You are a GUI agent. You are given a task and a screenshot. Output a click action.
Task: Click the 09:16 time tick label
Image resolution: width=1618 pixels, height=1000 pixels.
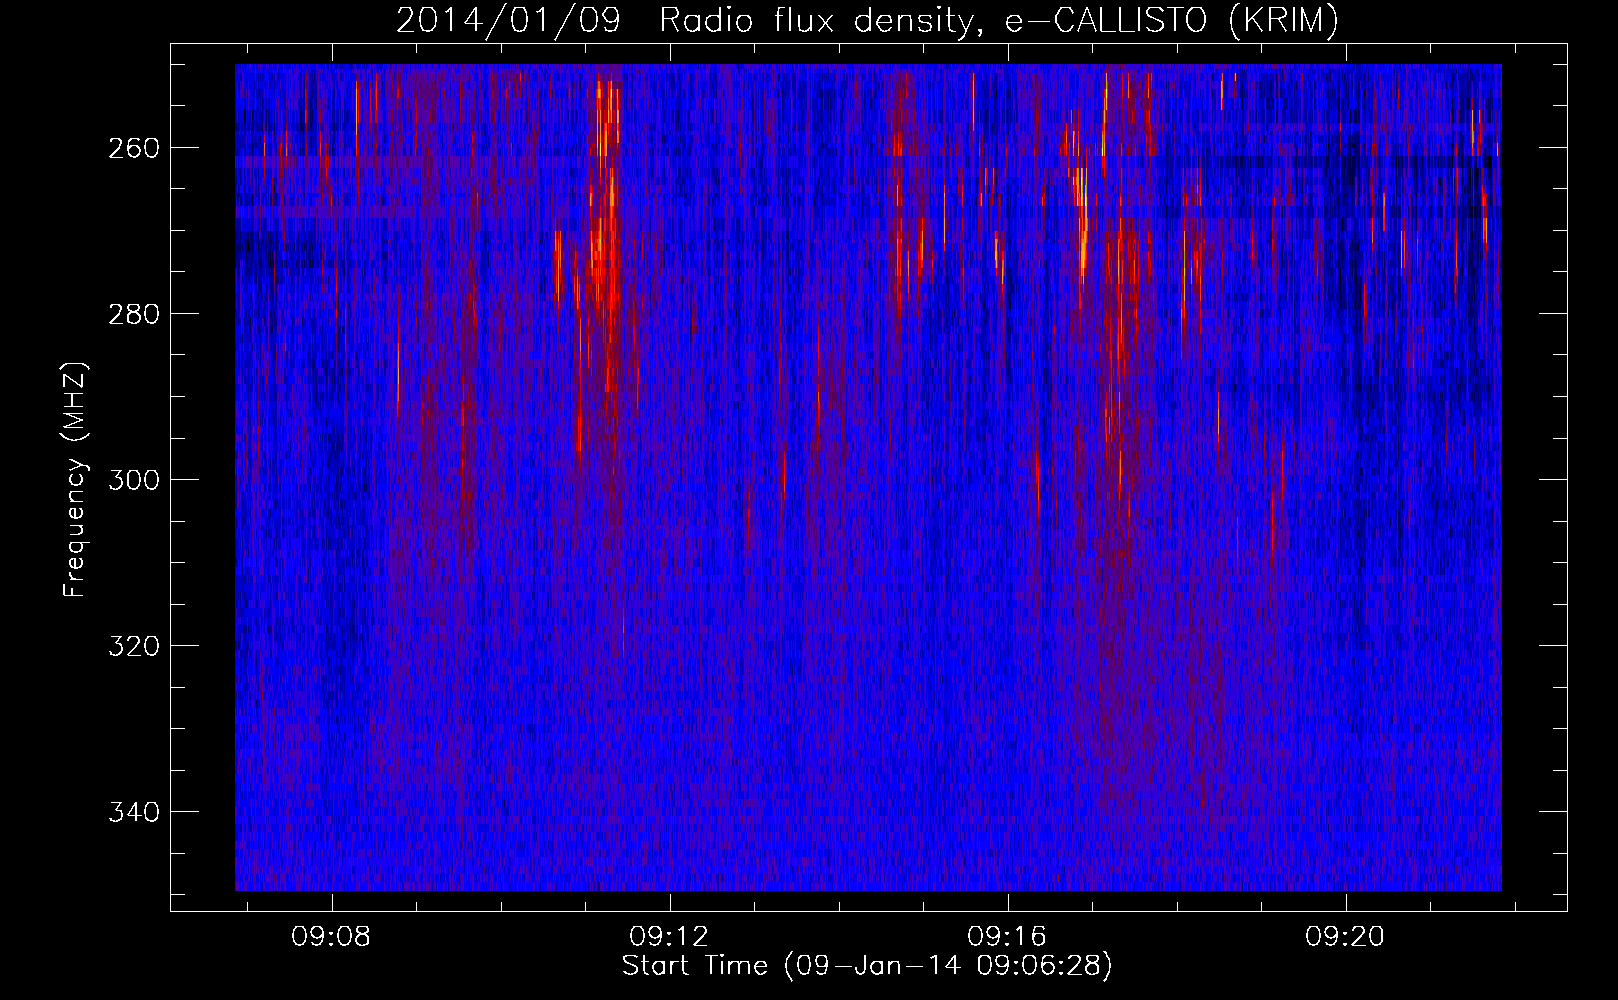click(1007, 937)
